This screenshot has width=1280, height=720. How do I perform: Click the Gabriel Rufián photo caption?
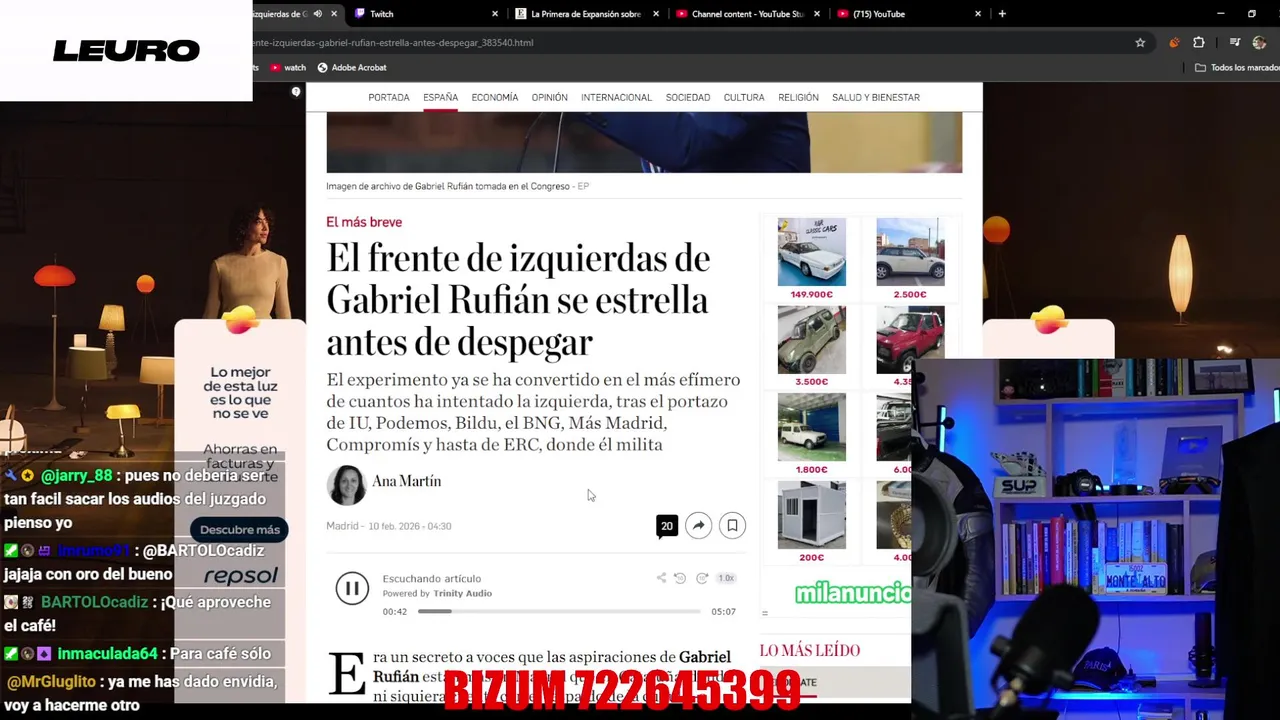click(457, 186)
